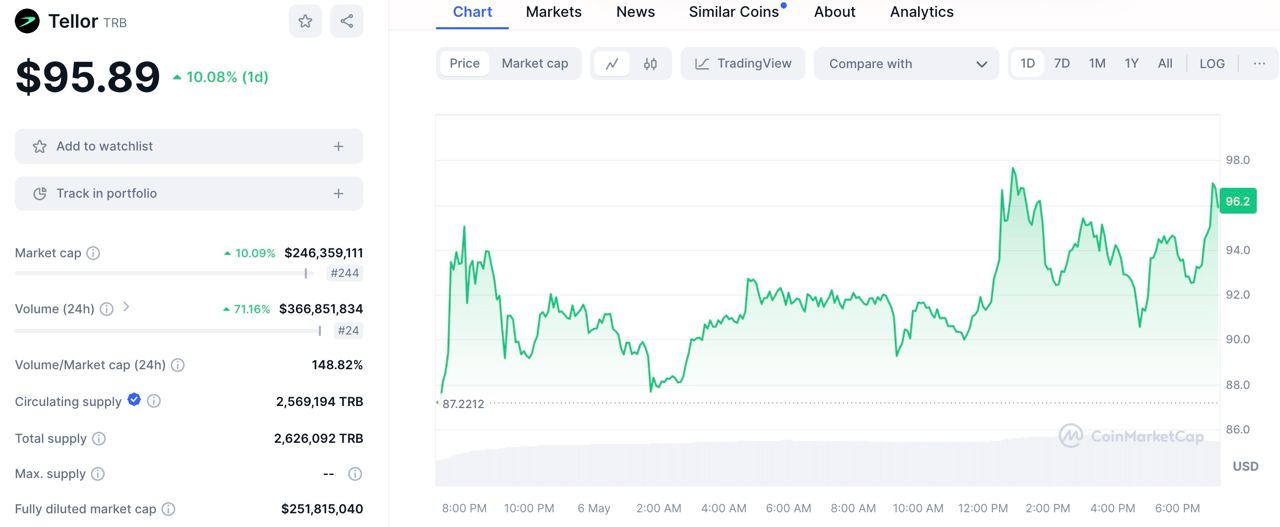1280x527 pixels.
Task: Select the All time range
Action: (x=1165, y=63)
